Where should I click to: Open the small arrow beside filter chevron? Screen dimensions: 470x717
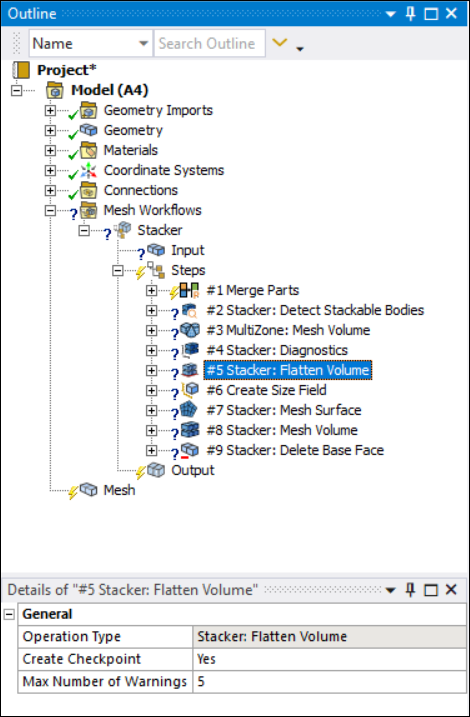(x=300, y=48)
